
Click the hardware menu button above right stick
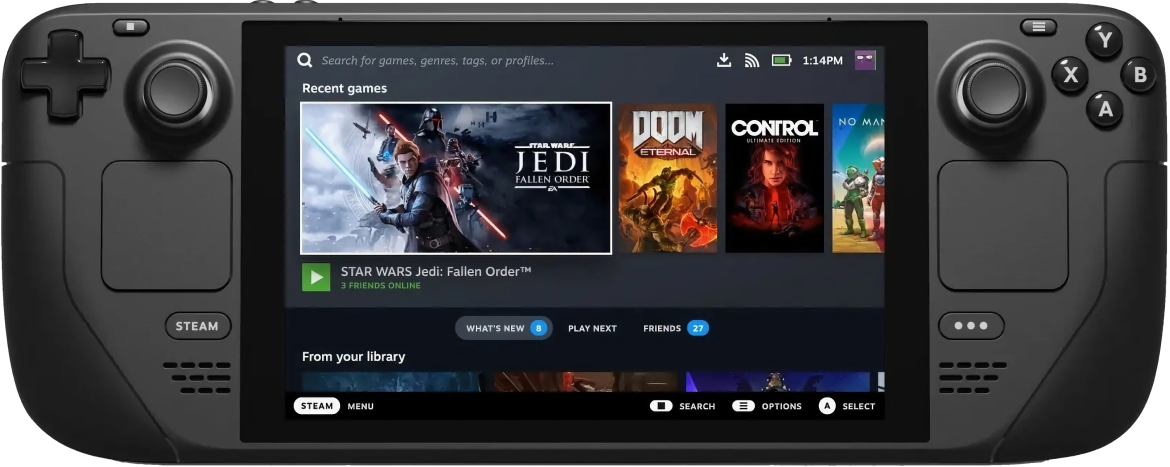[1039, 27]
